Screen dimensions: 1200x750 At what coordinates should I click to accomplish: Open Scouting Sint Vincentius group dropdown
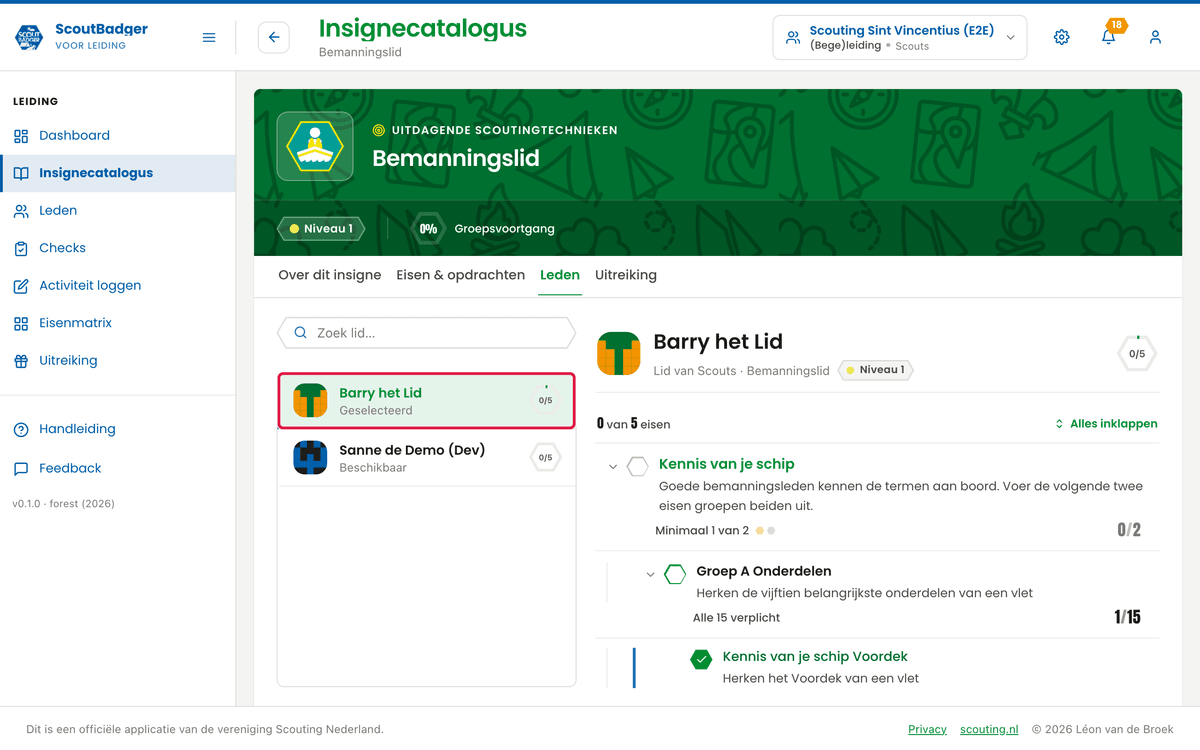click(x=900, y=38)
